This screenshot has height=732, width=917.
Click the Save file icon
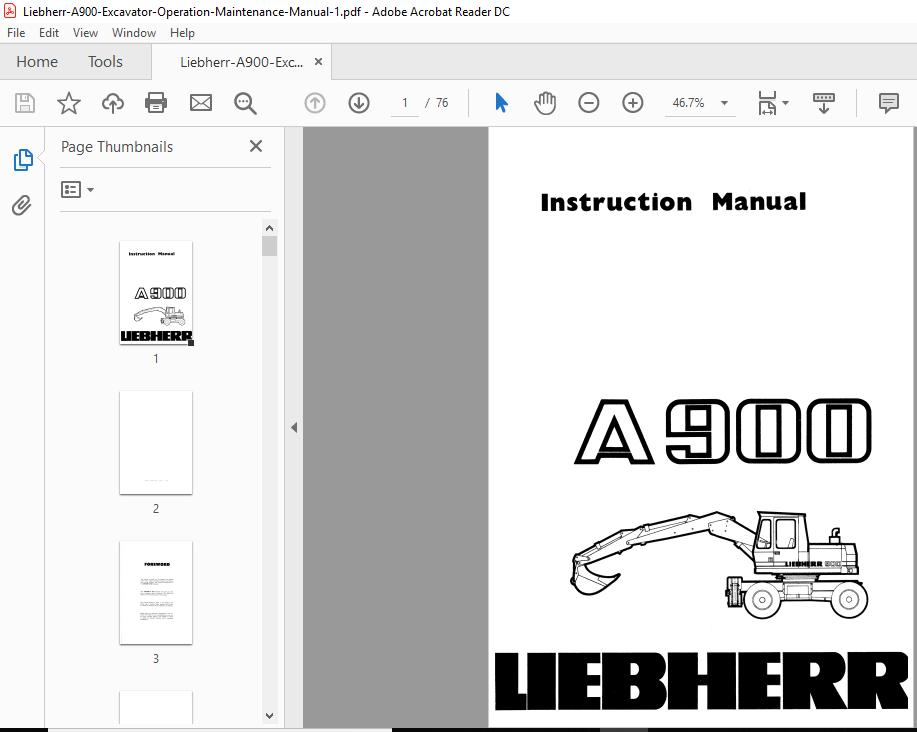(25, 103)
